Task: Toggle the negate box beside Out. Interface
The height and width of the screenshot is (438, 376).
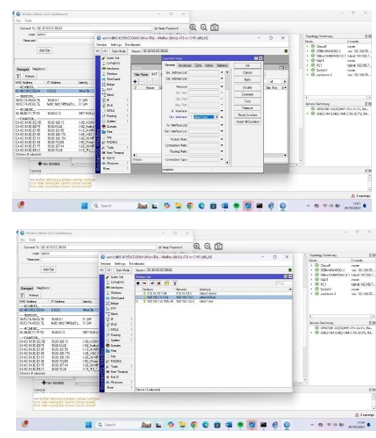Action: tap(191, 117)
